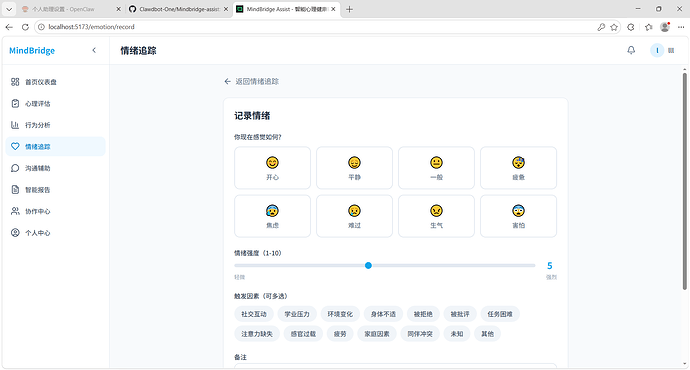The width and height of the screenshot is (690, 370).
Task: Choose the 一般 neutral emotion card
Action: (436, 168)
